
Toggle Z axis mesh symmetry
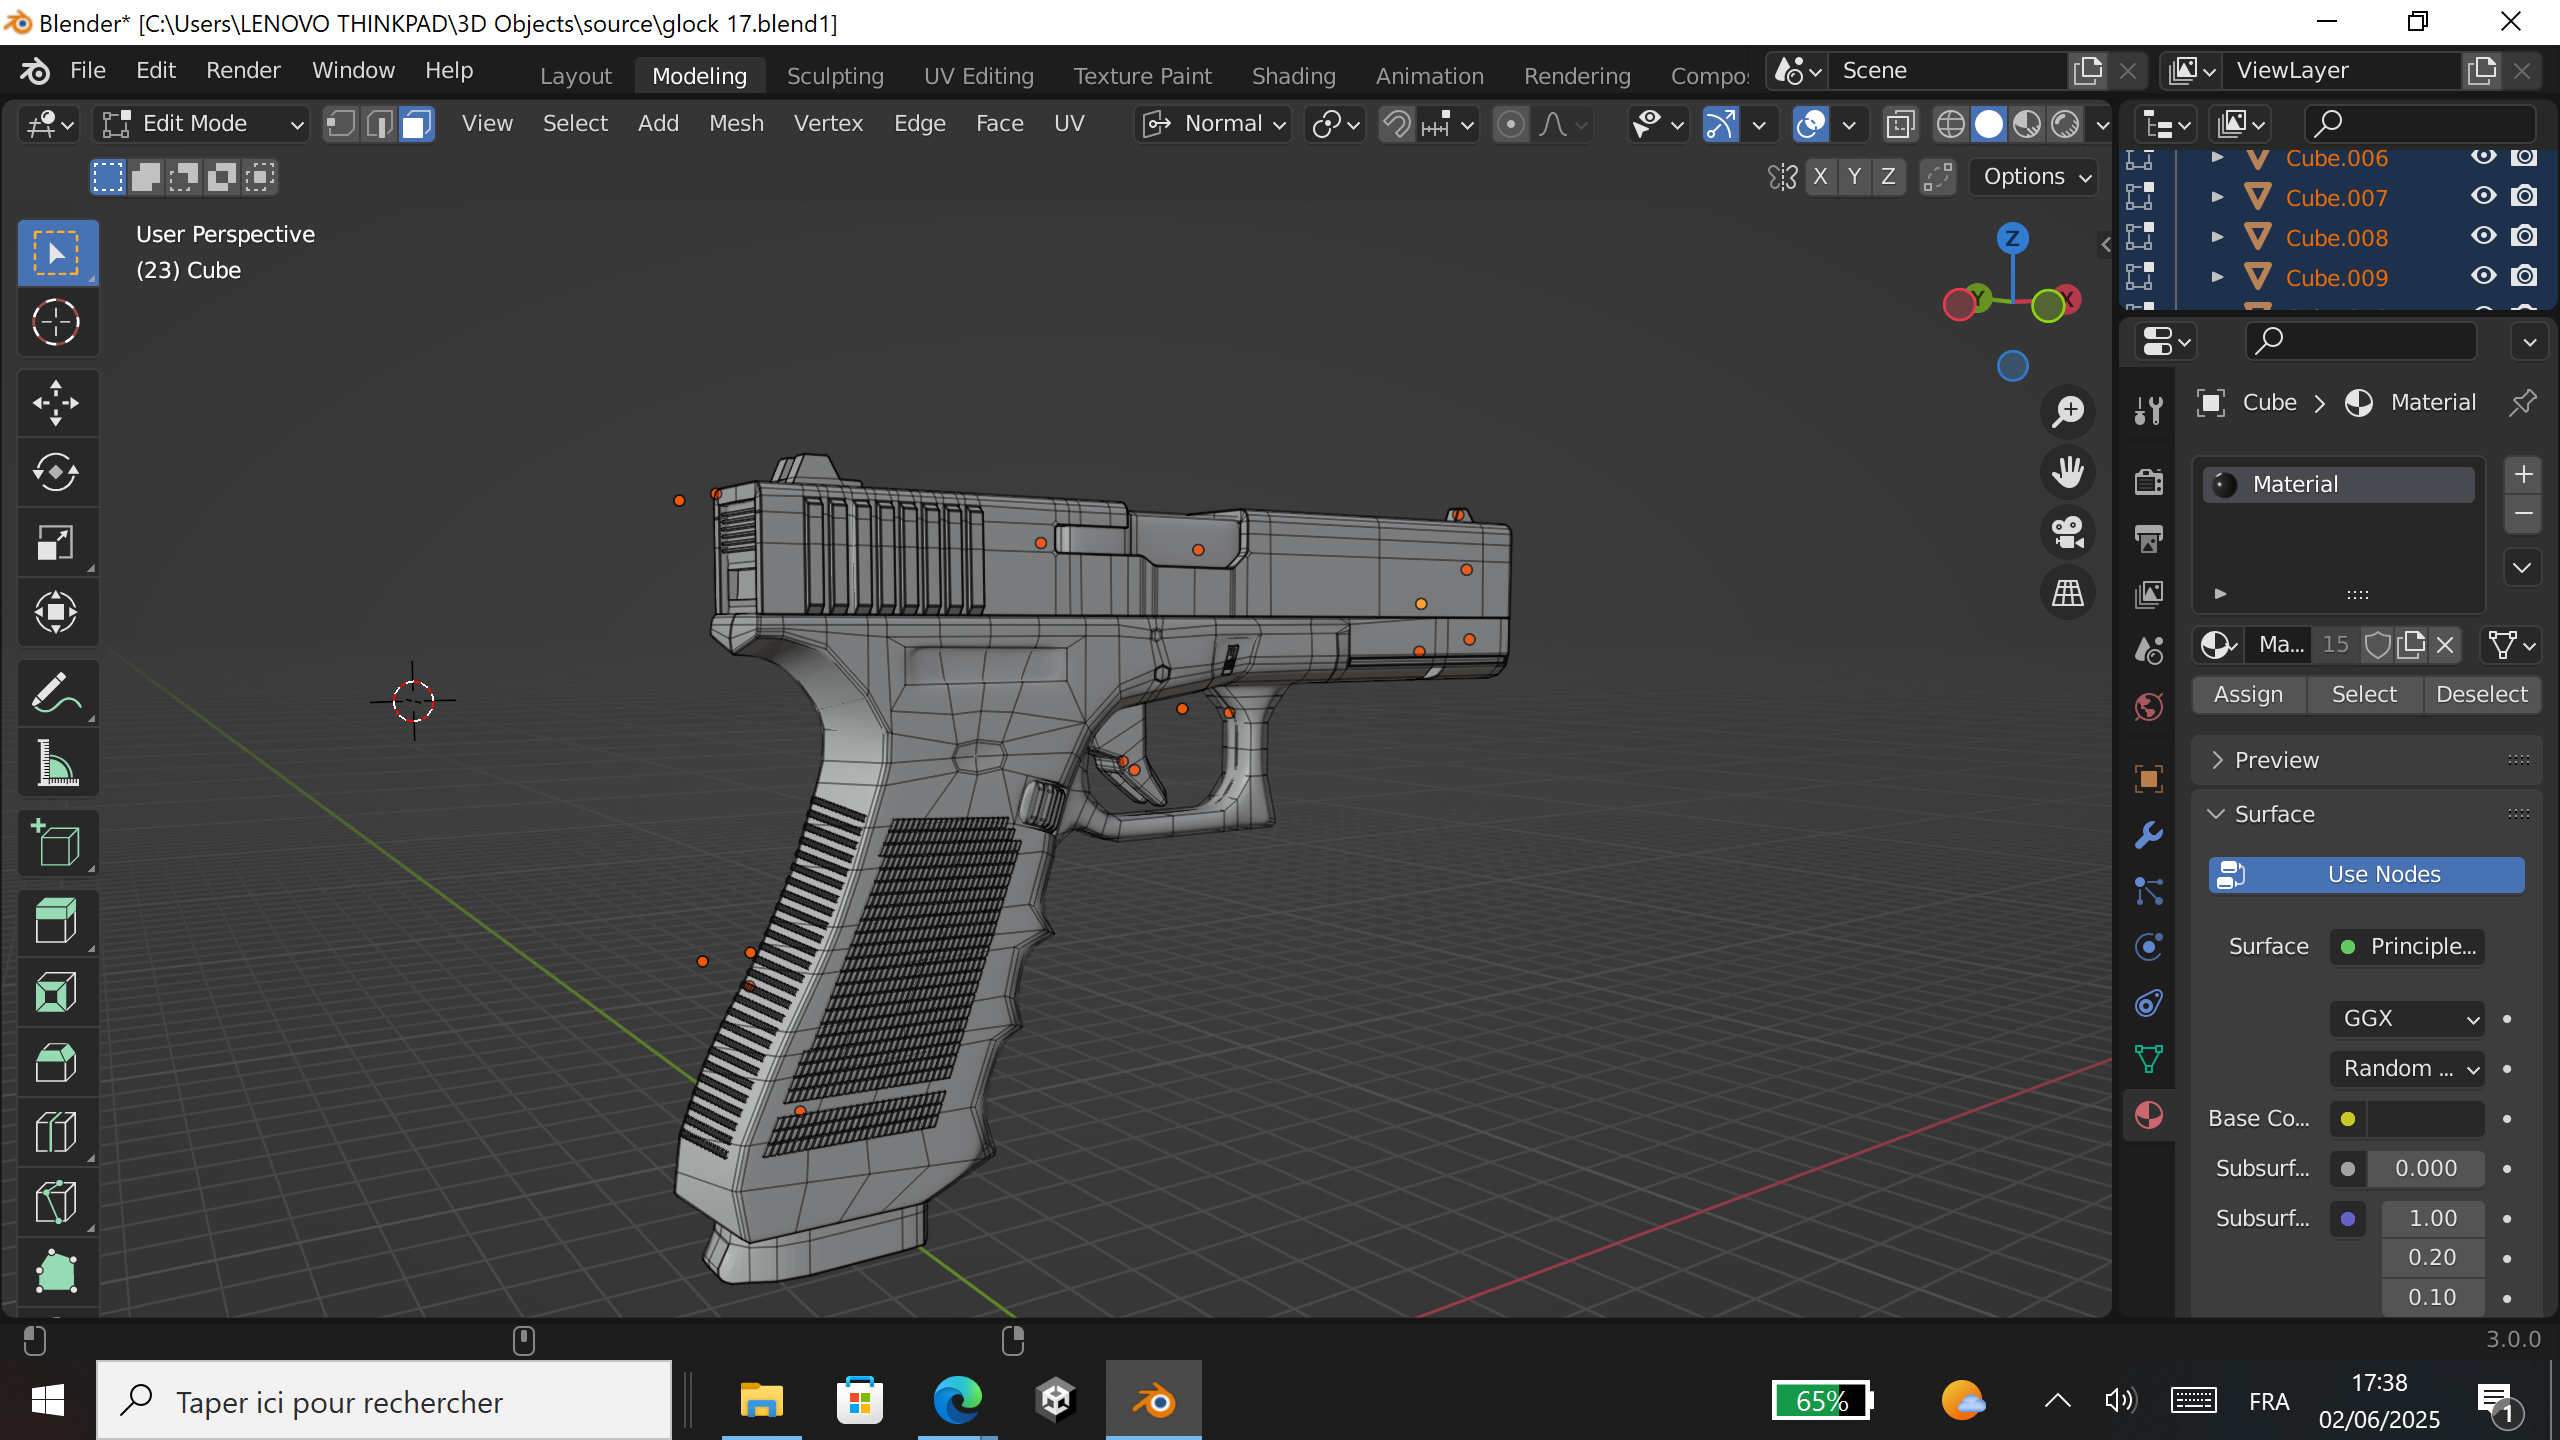1888,177
